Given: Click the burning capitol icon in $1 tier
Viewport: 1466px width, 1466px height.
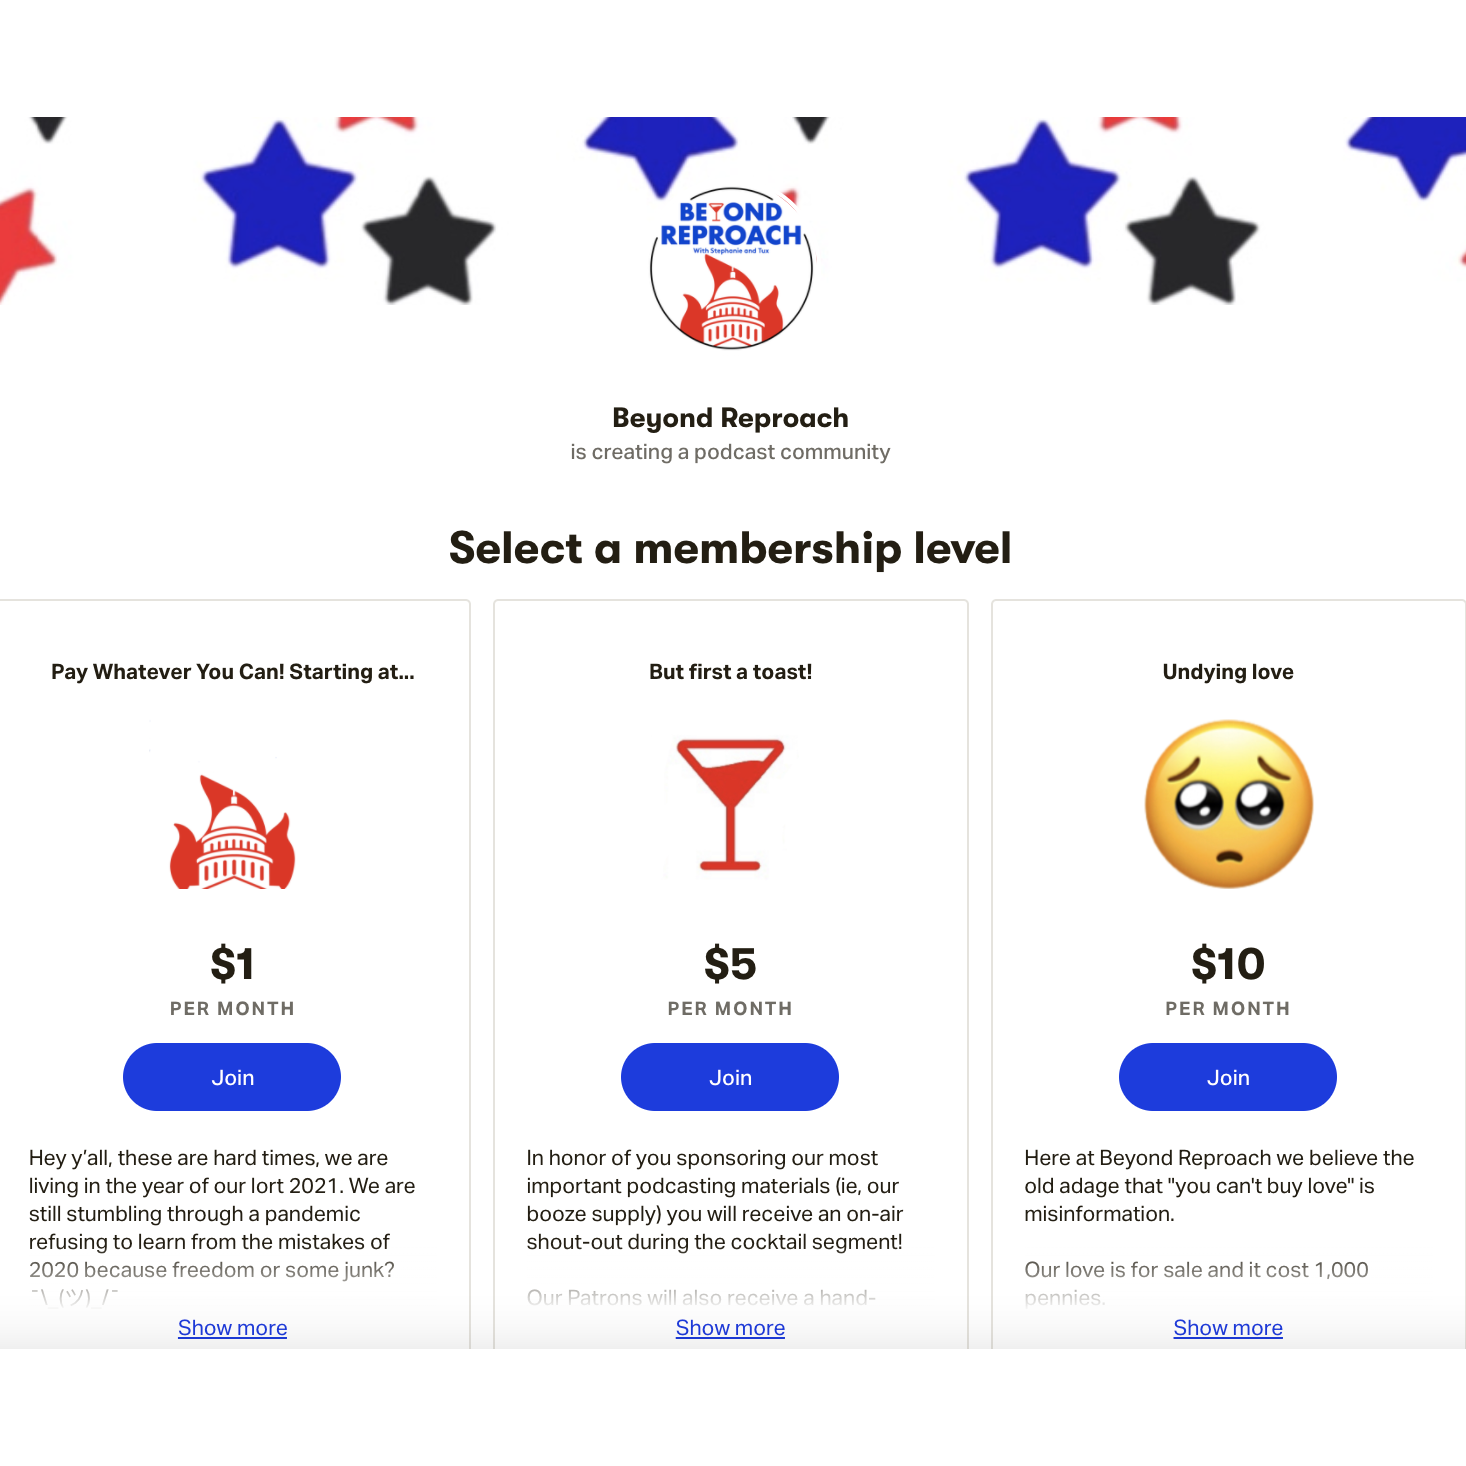Looking at the screenshot, I should [232, 833].
